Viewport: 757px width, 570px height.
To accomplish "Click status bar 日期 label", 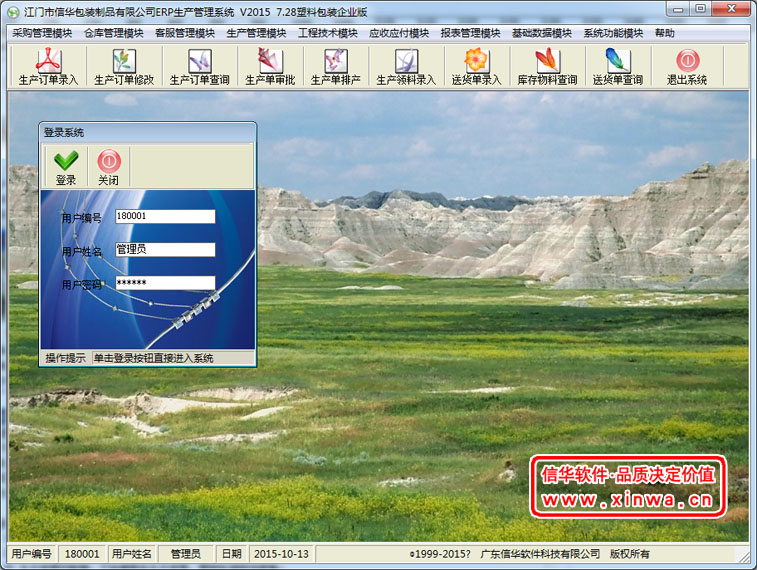I will tap(232, 554).
